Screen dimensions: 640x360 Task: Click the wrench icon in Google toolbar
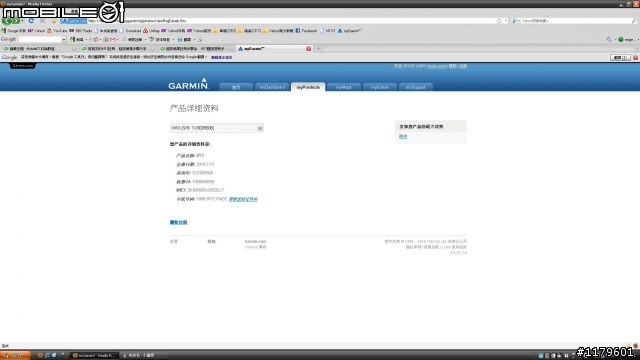click(609, 40)
